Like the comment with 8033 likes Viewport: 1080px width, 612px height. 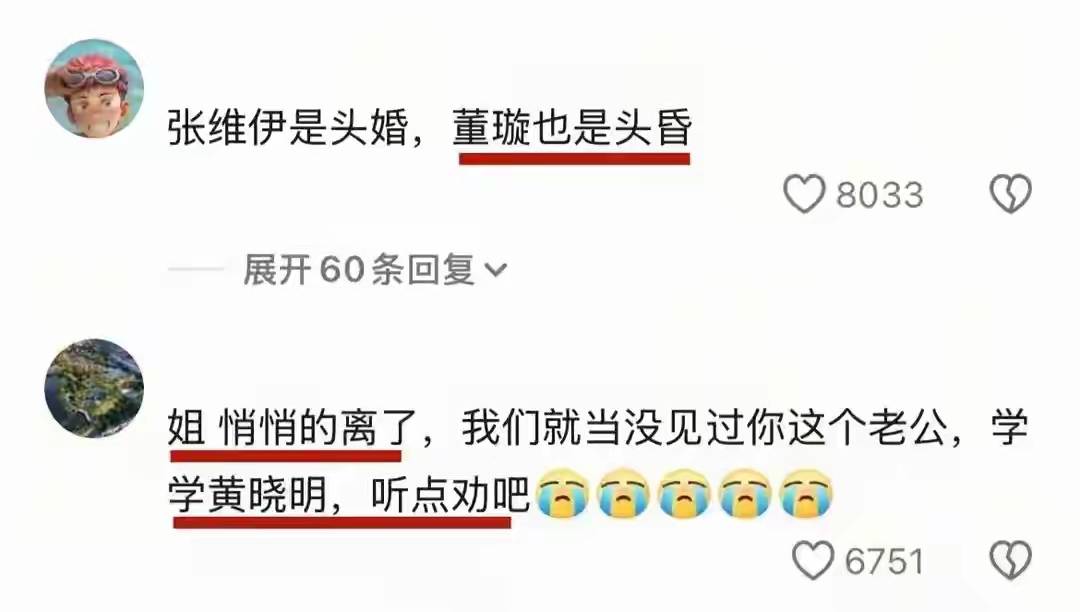pyautogui.click(x=804, y=194)
